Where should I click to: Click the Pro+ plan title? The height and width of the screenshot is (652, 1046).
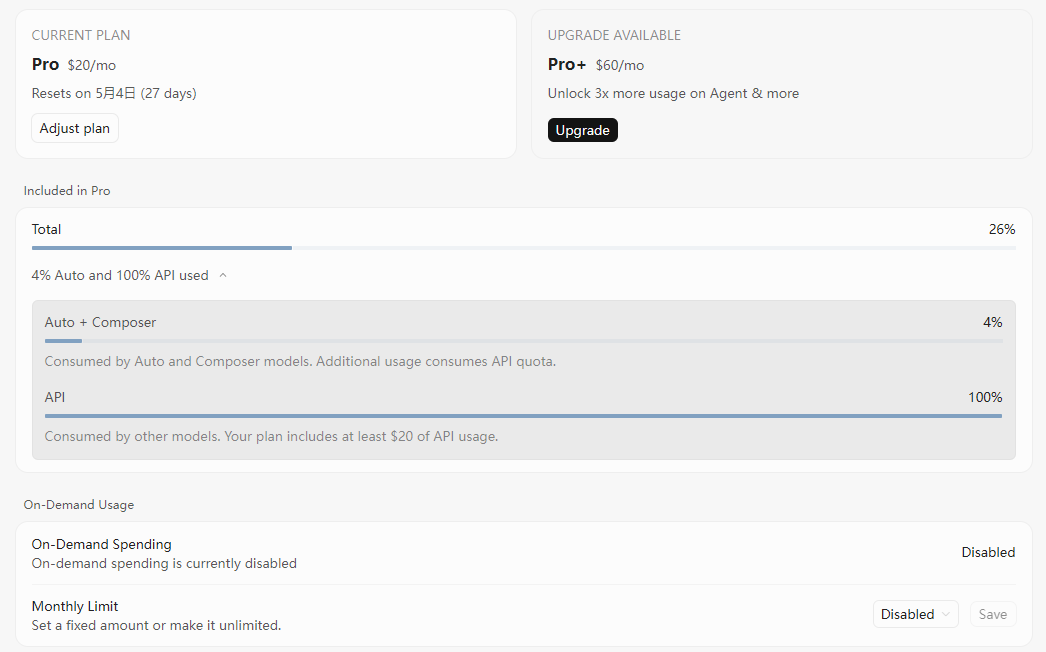567,64
